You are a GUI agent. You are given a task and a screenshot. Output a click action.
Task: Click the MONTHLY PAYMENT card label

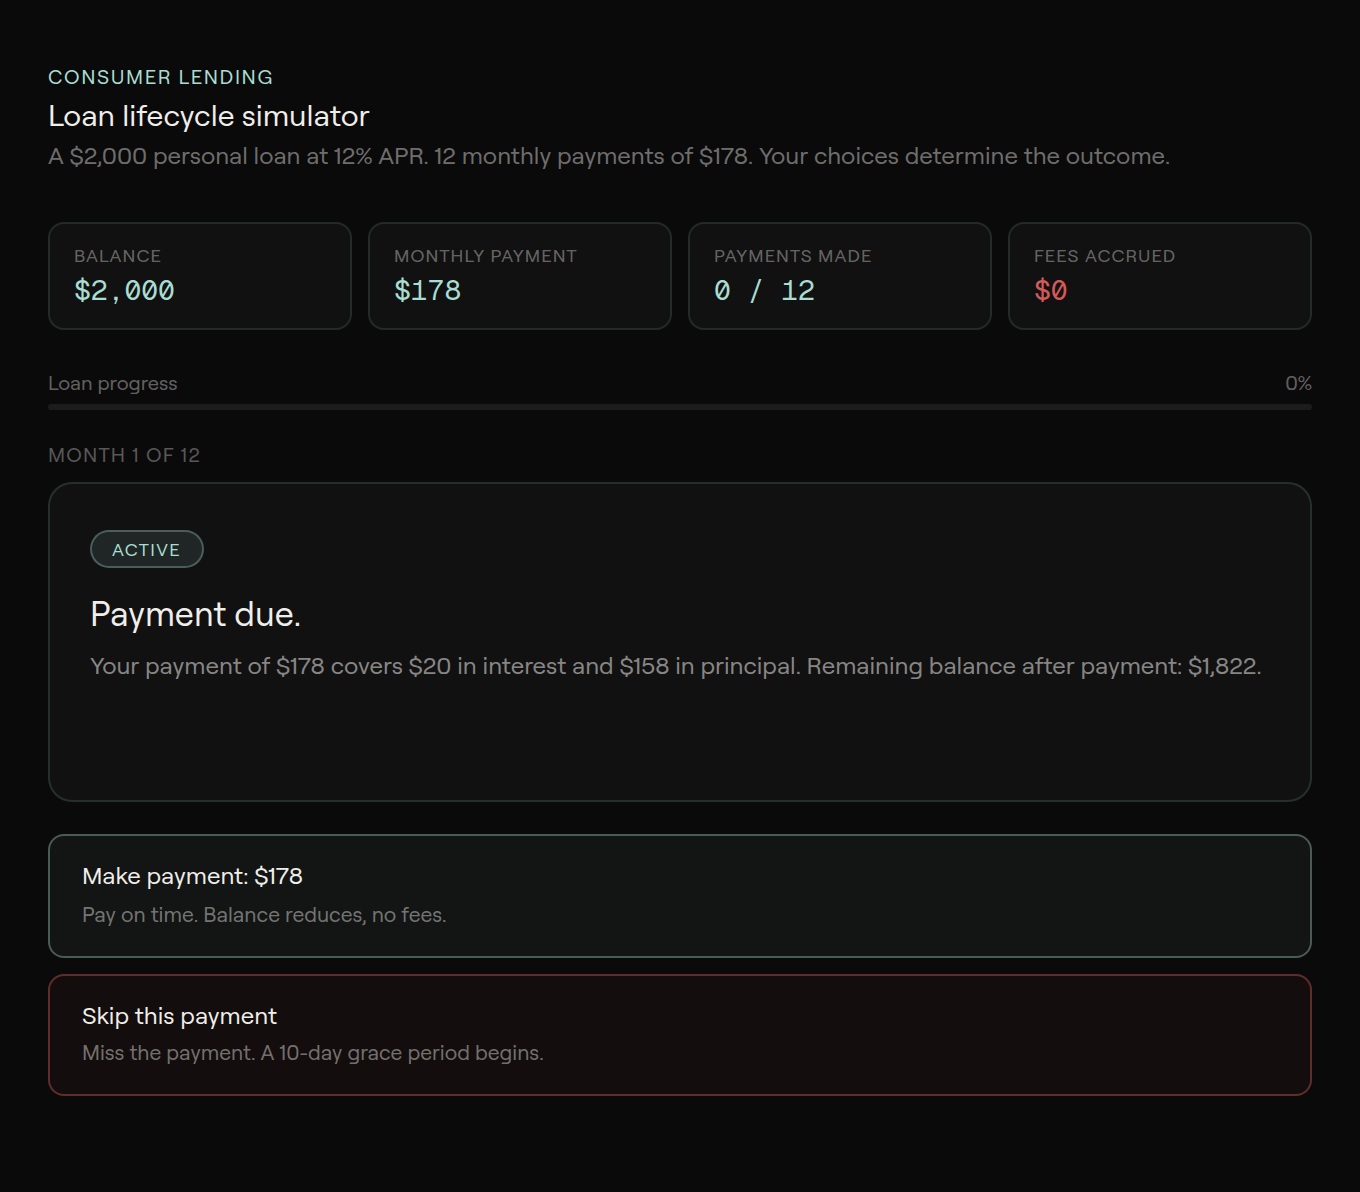coord(485,256)
